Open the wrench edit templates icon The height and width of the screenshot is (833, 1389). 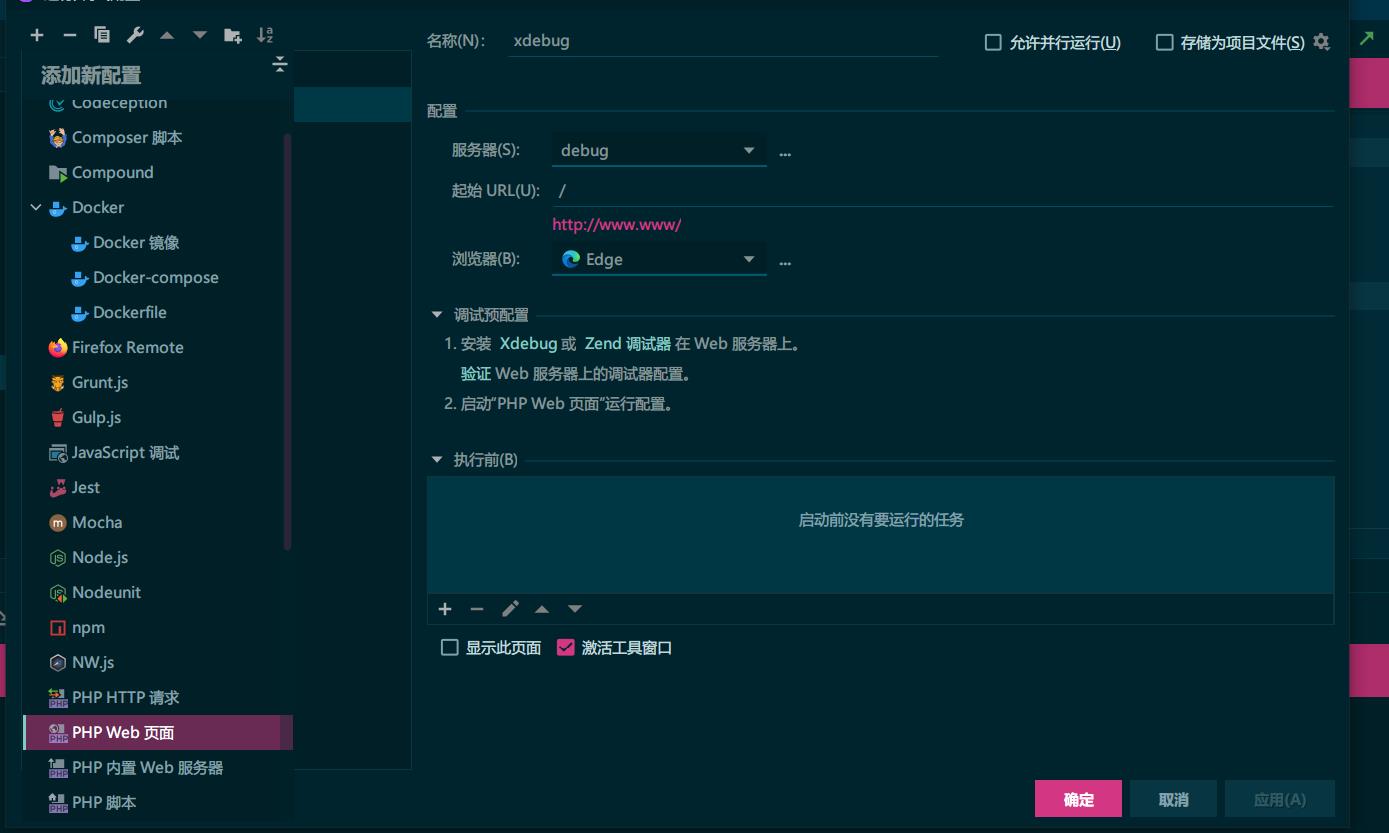[135, 35]
